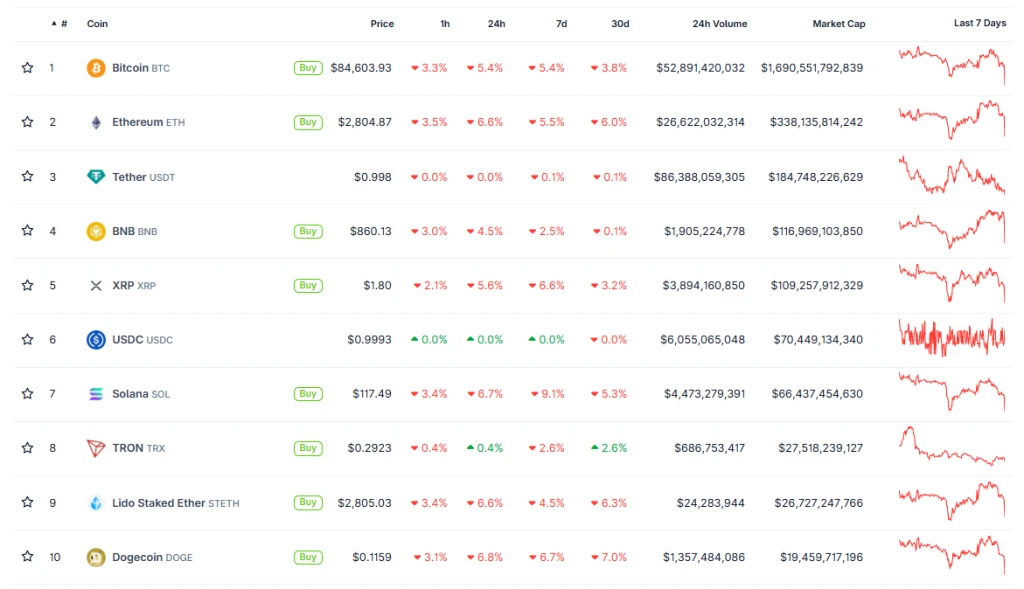
Task: Sort the table by rank number column
Action: pyautogui.click(x=63, y=23)
